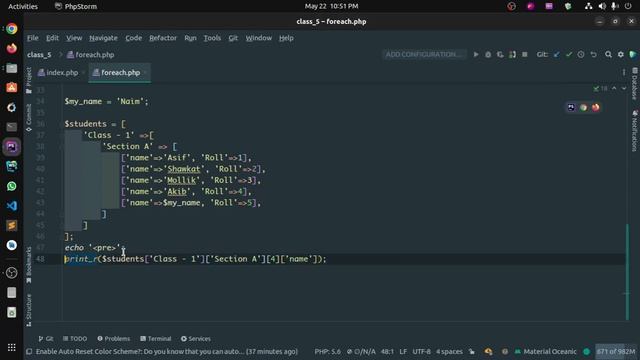
Task: Click the green circle status indicator
Action: pyautogui.click(x=587, y=351)
